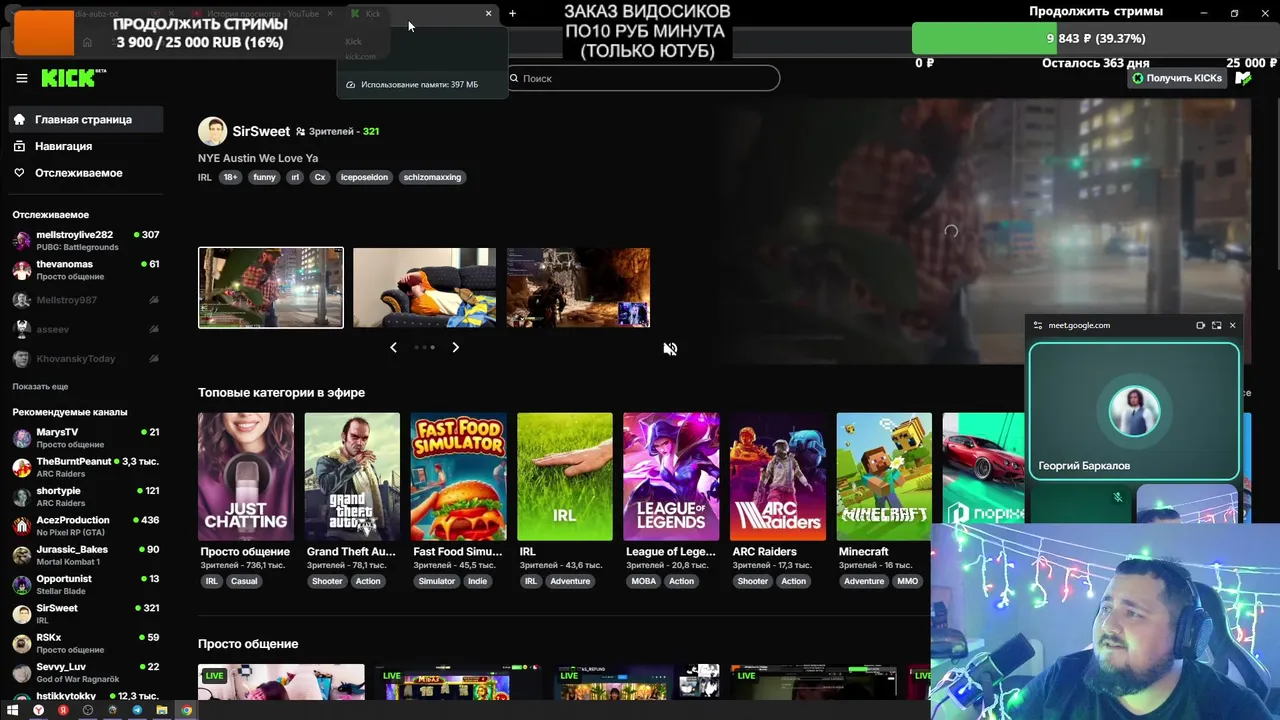Select the schizomaxxing tag
Screen dimensions: 1280x720
(432, 177)
